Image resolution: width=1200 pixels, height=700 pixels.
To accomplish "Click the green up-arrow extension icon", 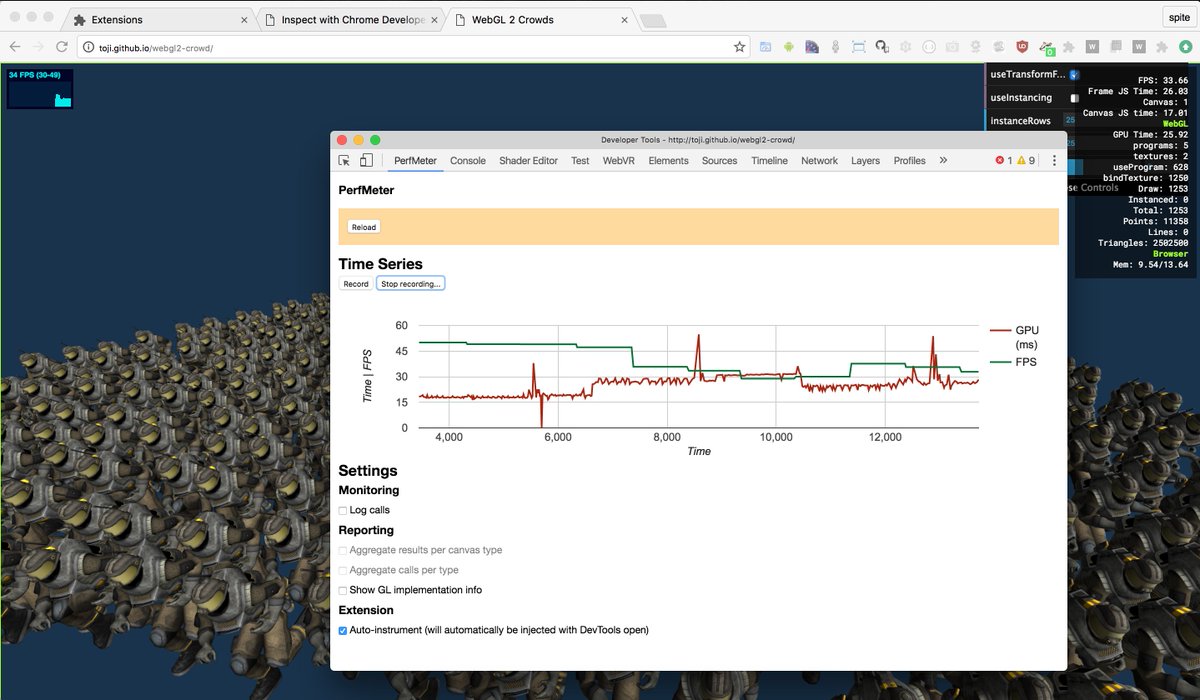I will tap(1185, 47).
